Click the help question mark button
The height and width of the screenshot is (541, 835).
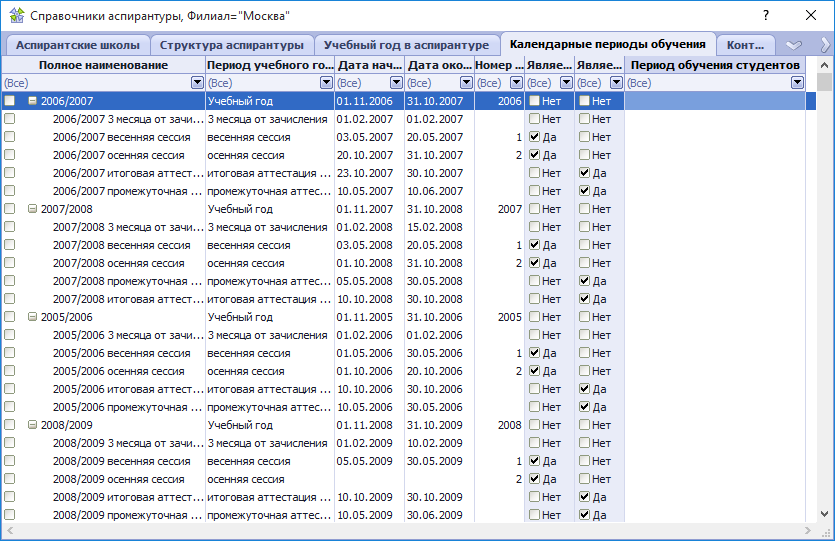[x=766, y=16]
